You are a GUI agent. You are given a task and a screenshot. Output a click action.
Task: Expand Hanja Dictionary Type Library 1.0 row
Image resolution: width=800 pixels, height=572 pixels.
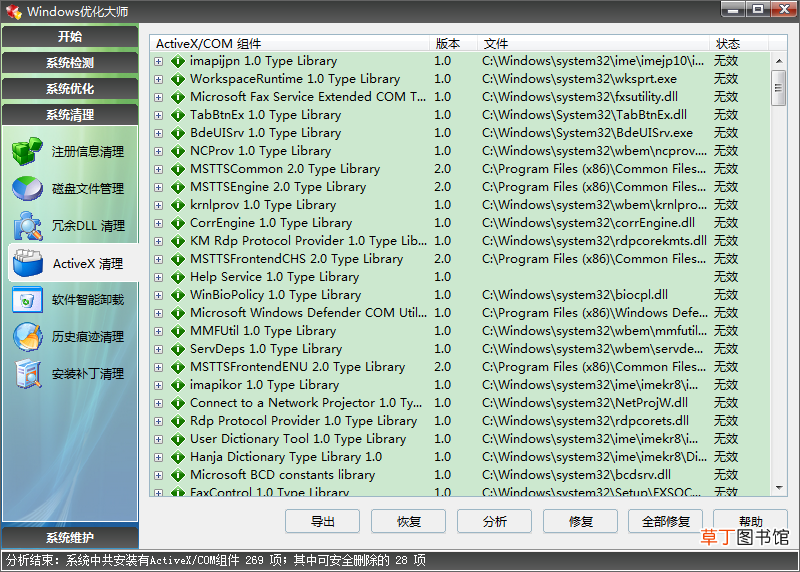[159, 457]
